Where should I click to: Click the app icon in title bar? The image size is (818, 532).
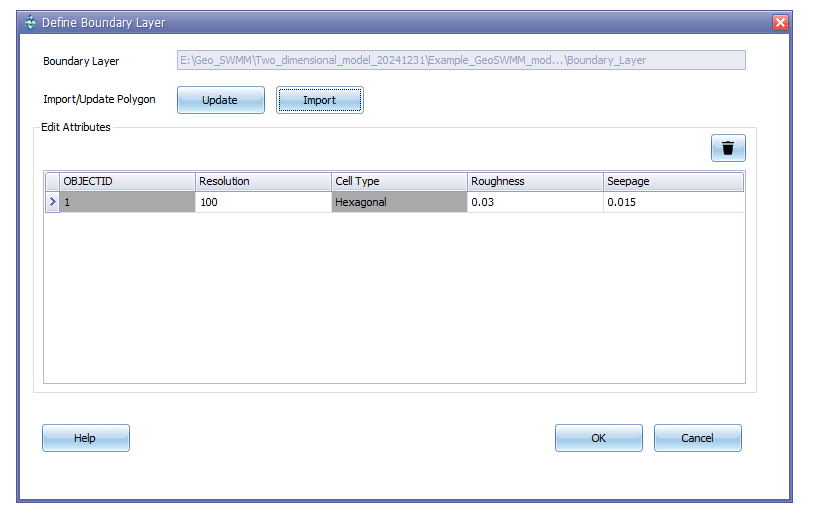tap(30, 22)
